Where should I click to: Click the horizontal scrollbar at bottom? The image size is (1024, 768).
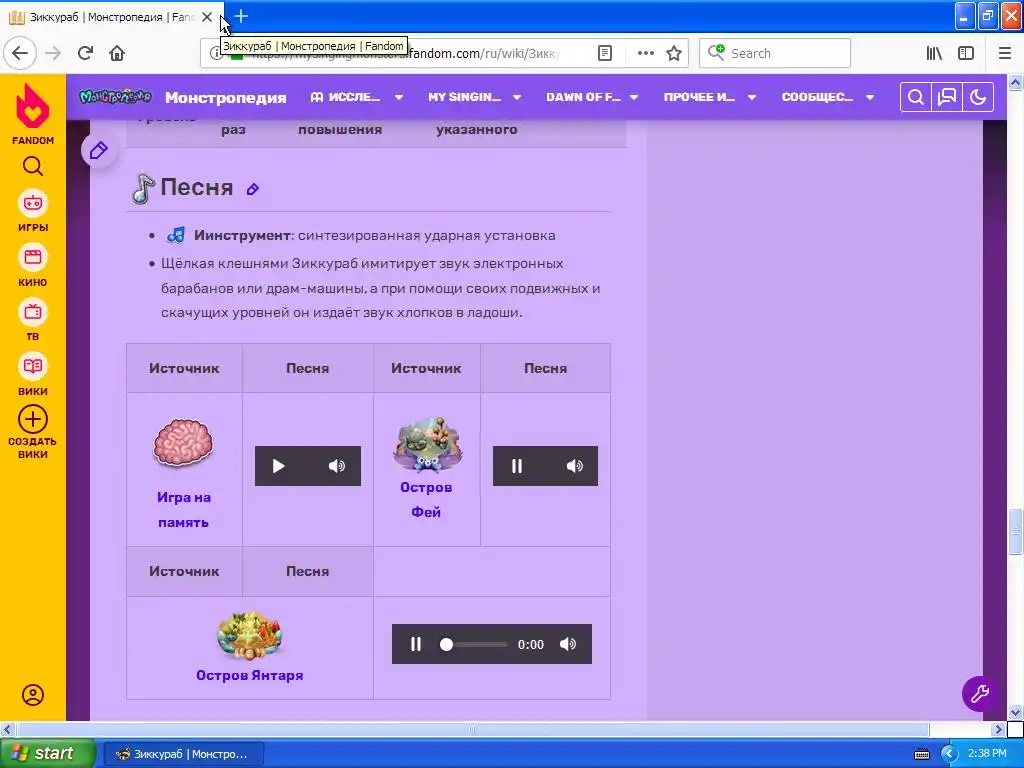point(472,729)
